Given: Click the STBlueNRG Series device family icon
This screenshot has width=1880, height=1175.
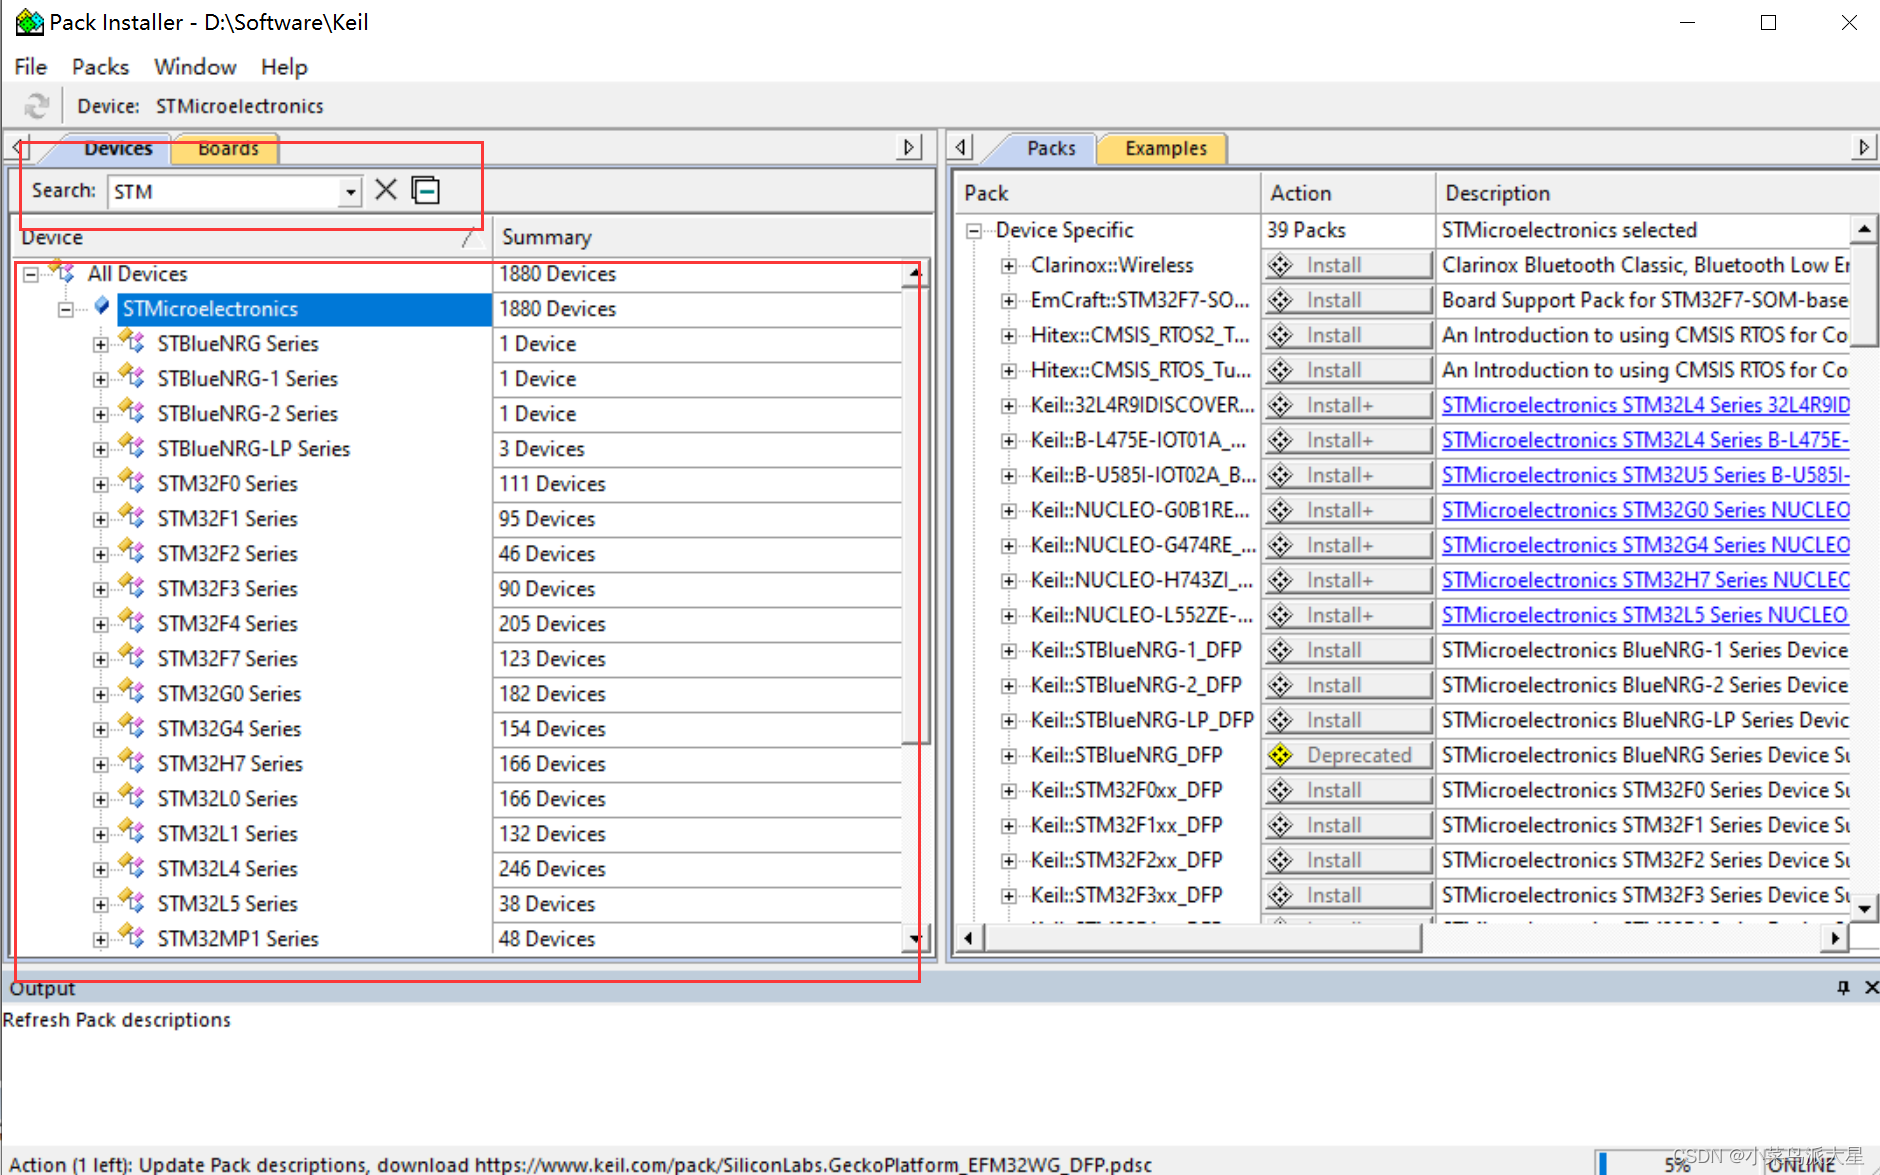Looking at the screenshot, I should pyautogui.click(x=132, y=343).
